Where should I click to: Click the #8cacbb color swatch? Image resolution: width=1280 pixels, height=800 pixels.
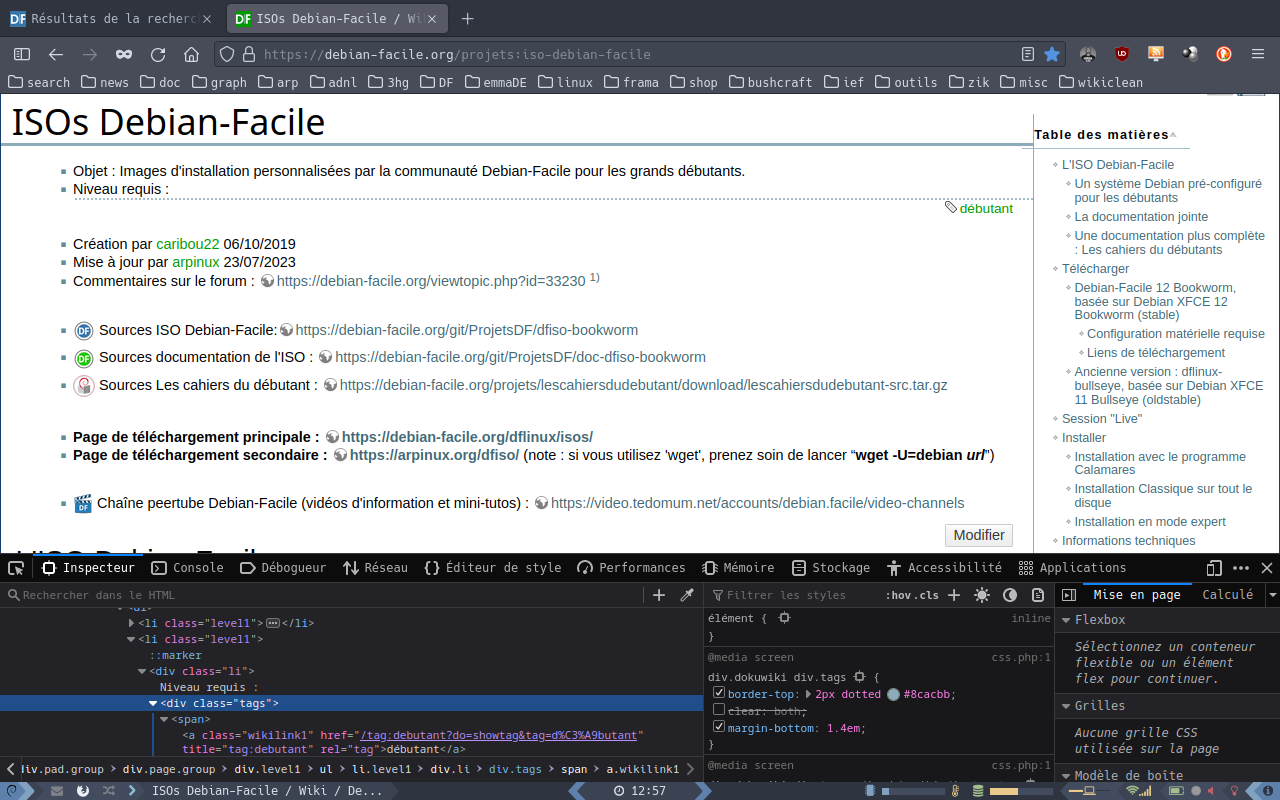[x=892, y=694]
